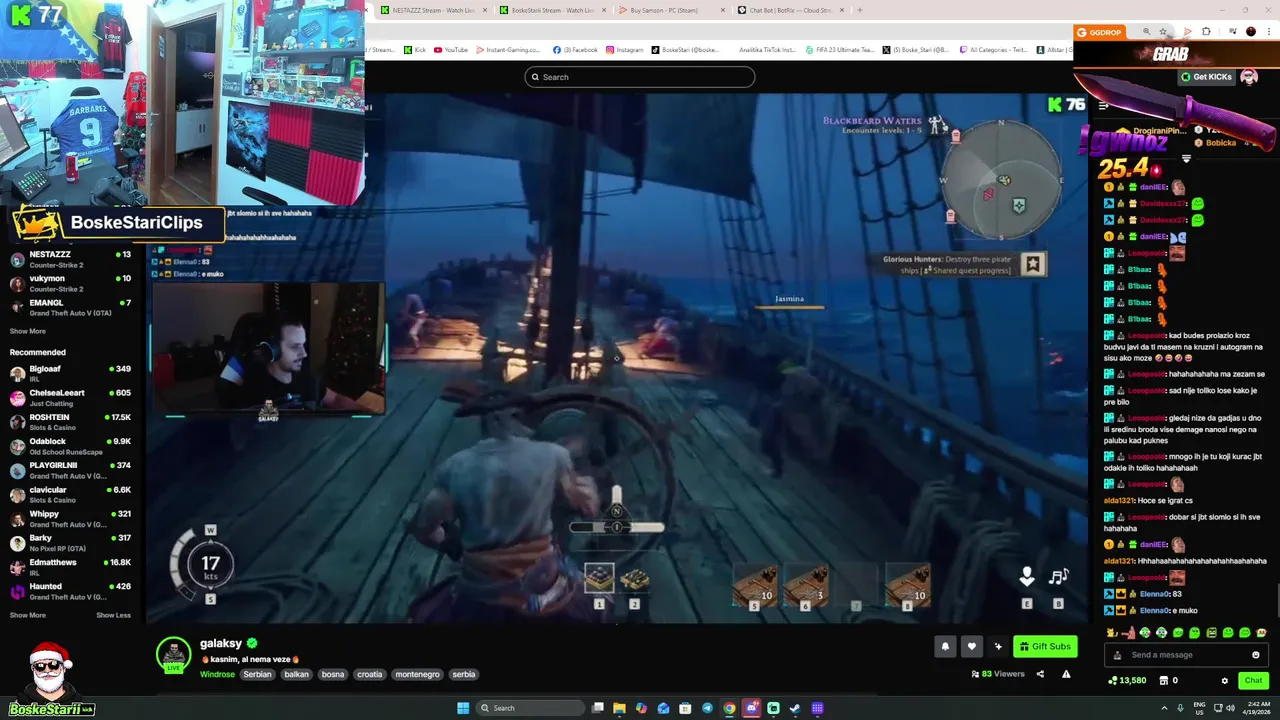Click the galaksy channel name
The image size is (1280, 720).
[x=221, y=643]
